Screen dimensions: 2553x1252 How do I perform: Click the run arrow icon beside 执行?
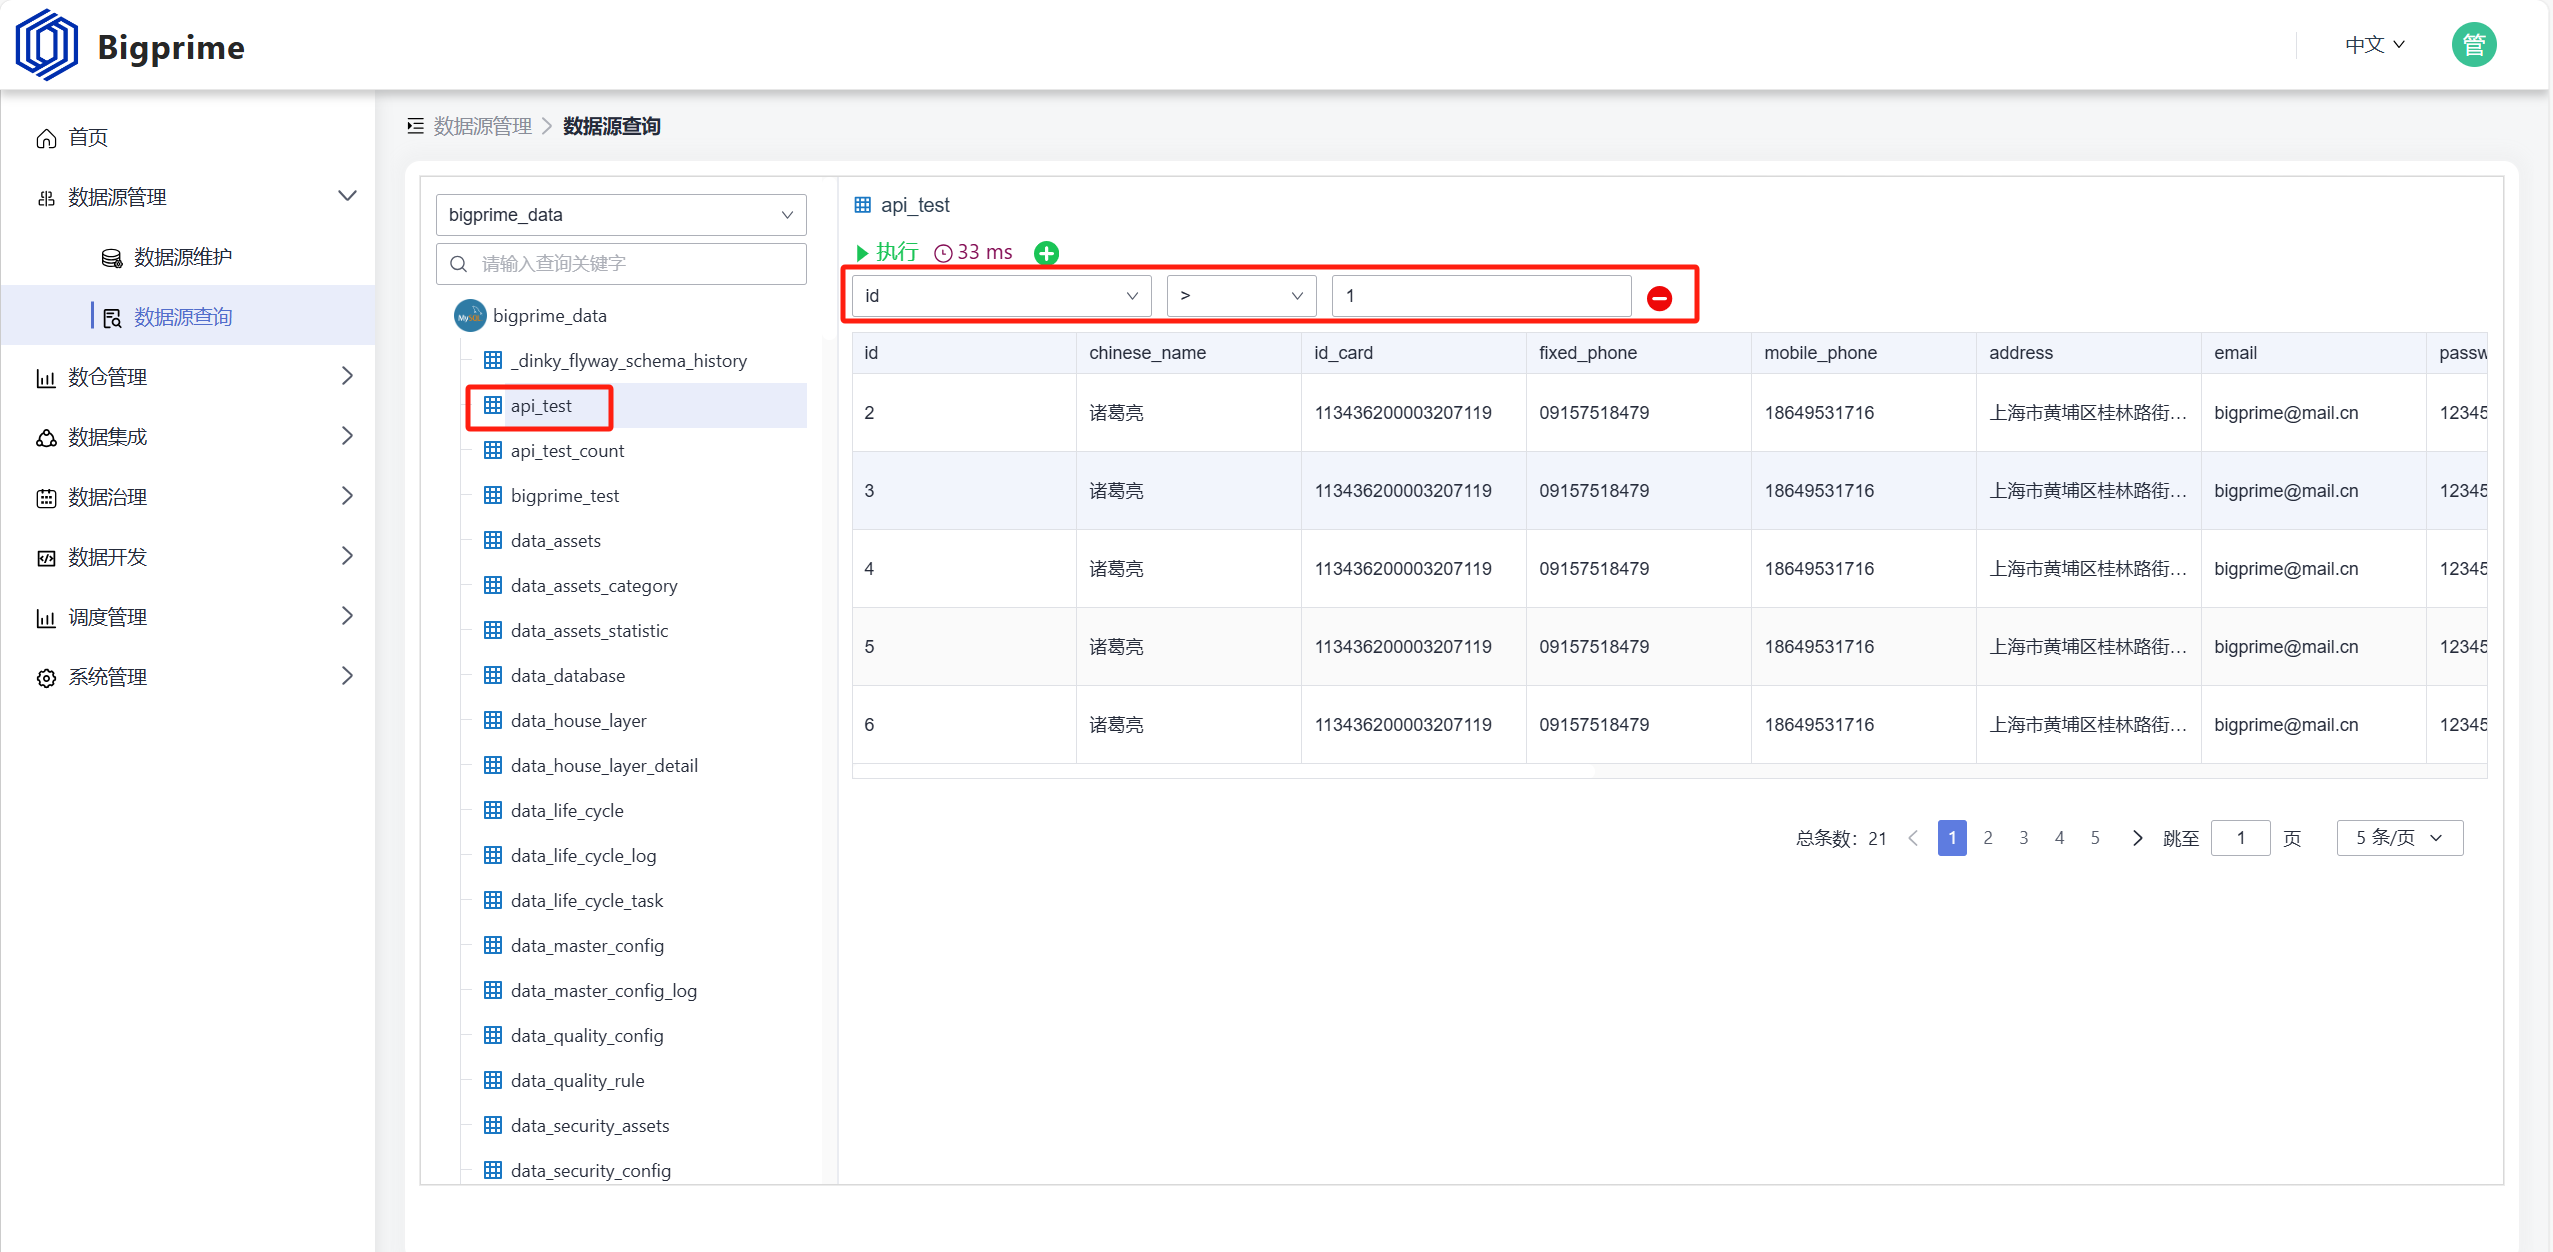862,253
